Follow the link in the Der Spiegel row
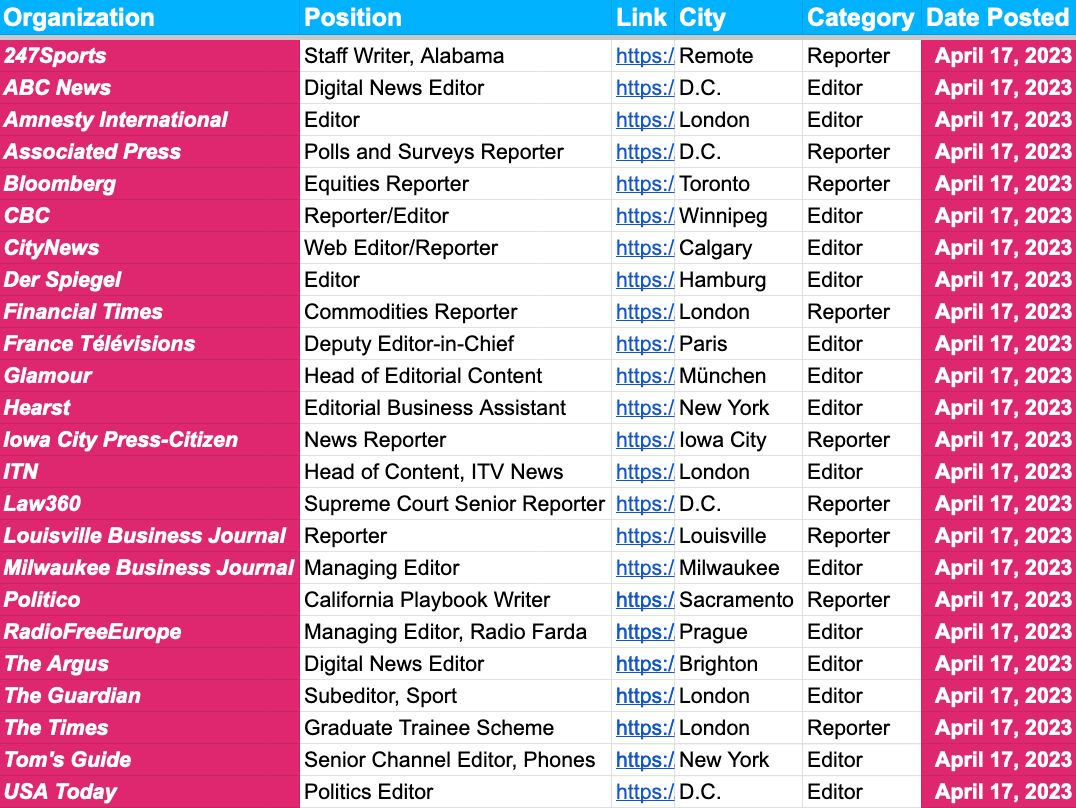This screenshot has height=808, width=1076. pyautogui.click(x=644, y=280)
